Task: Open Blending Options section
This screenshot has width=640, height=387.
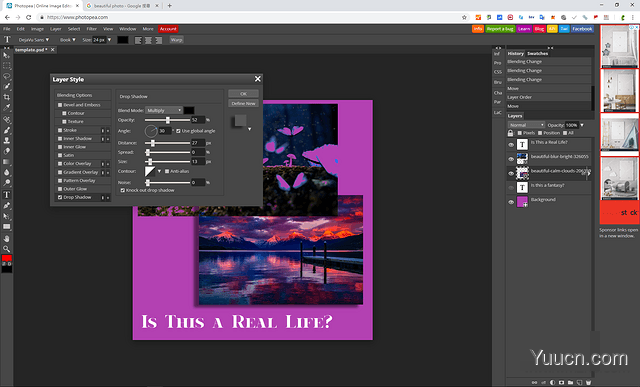Action: click(83, 95)
